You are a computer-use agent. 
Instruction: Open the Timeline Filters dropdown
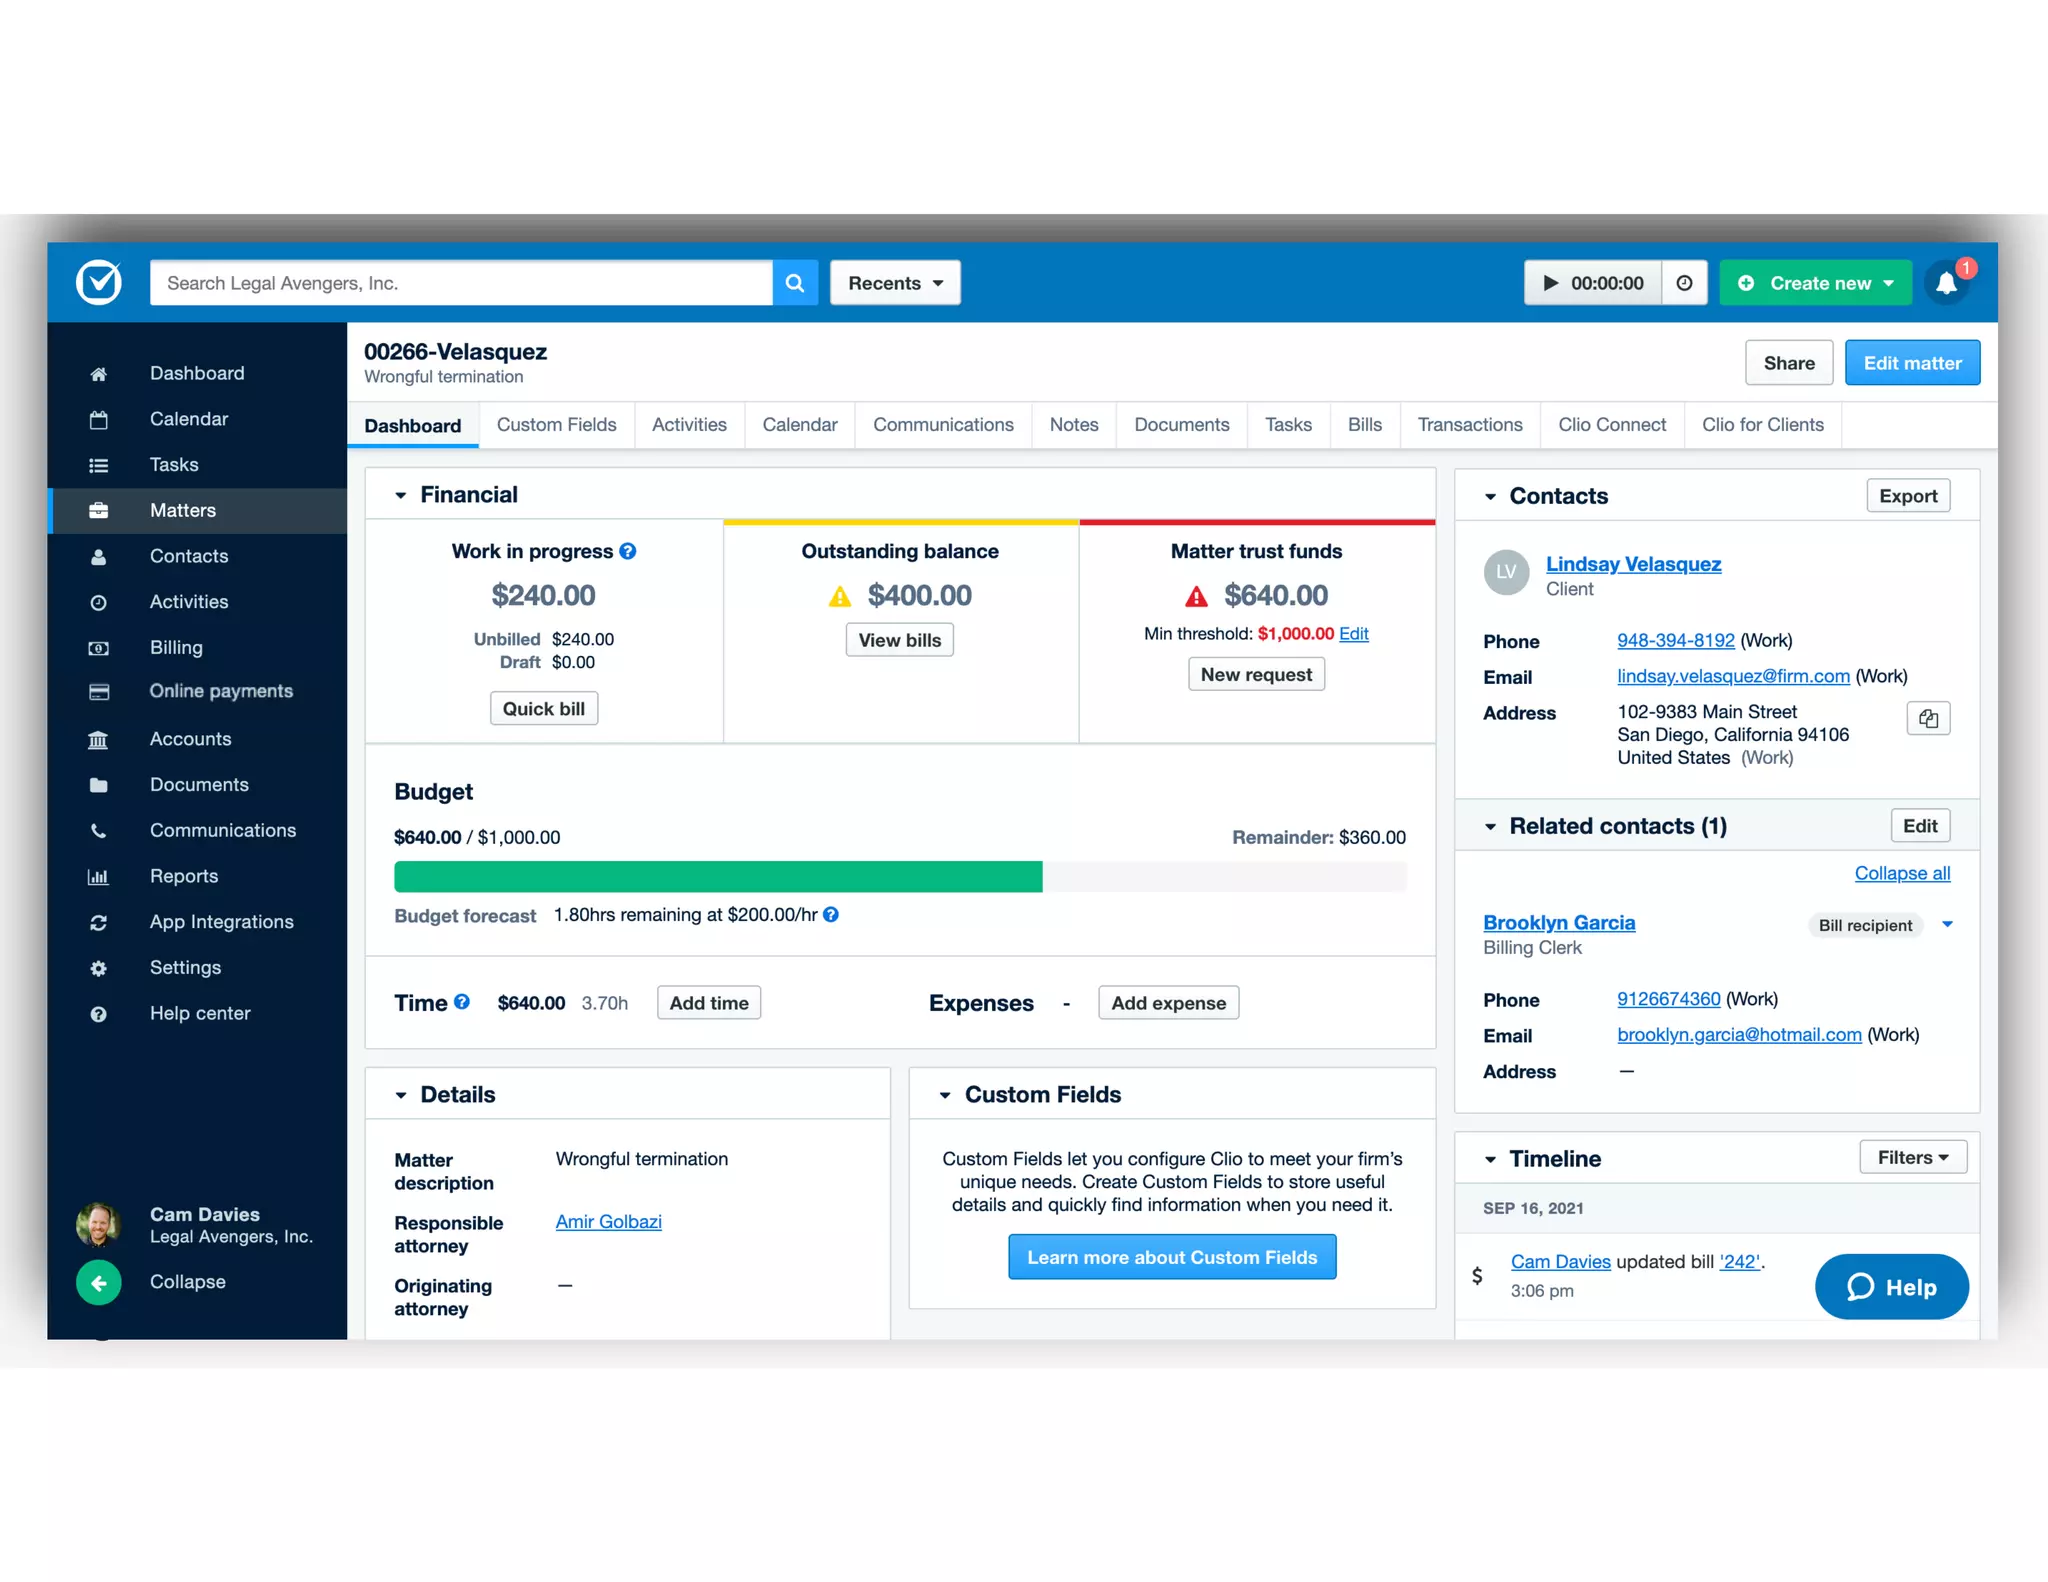point(1912,1157)
